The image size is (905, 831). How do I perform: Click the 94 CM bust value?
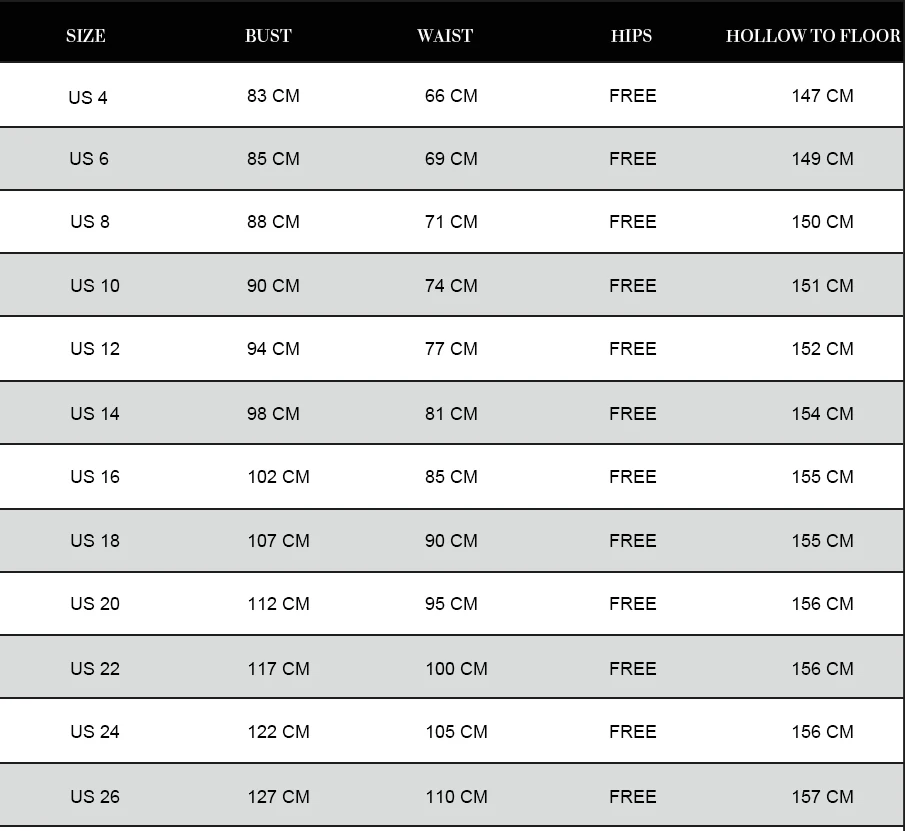tap(273, 349)
